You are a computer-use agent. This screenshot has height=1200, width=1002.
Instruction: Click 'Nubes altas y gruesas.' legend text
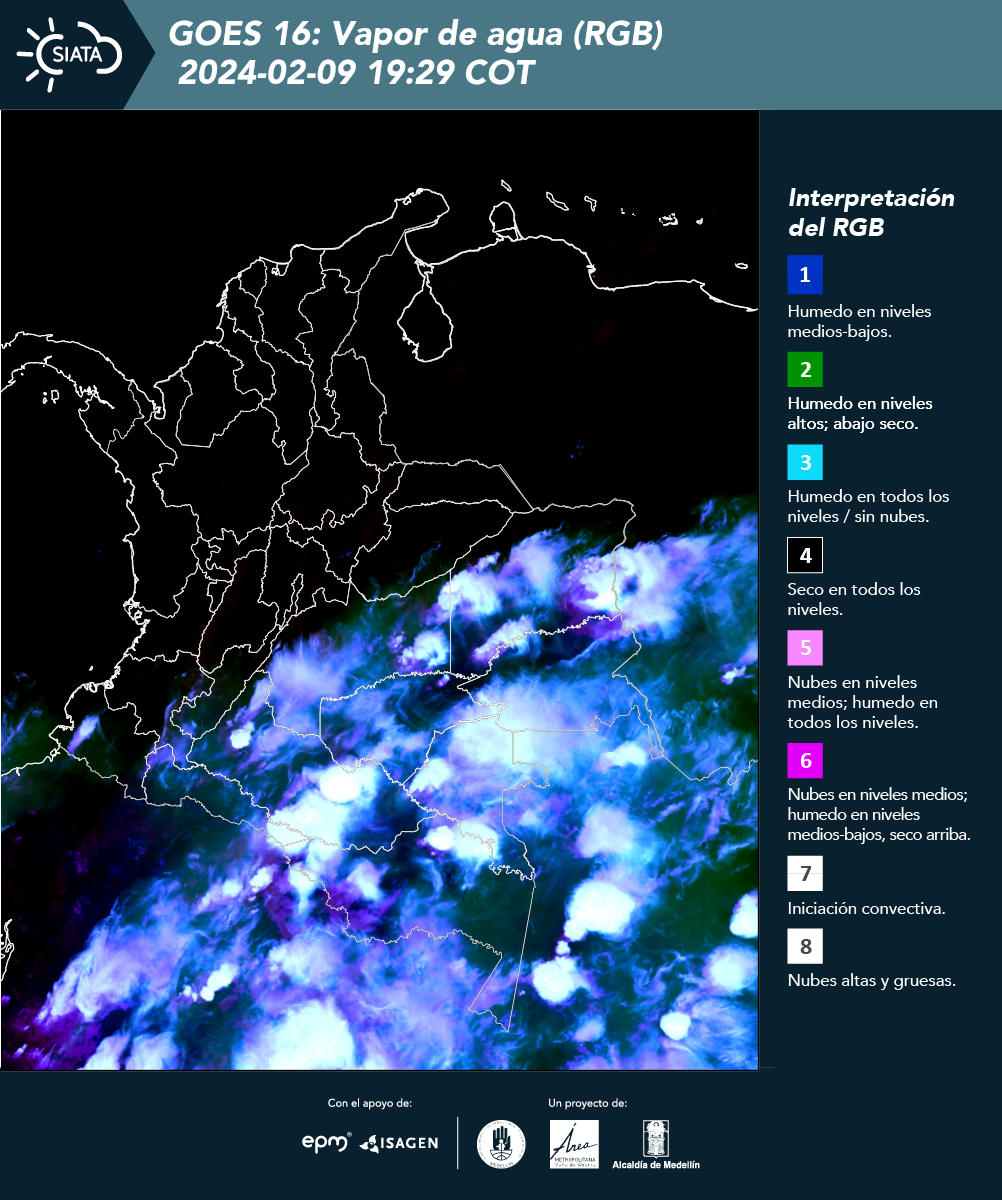(x=872, y=981)
